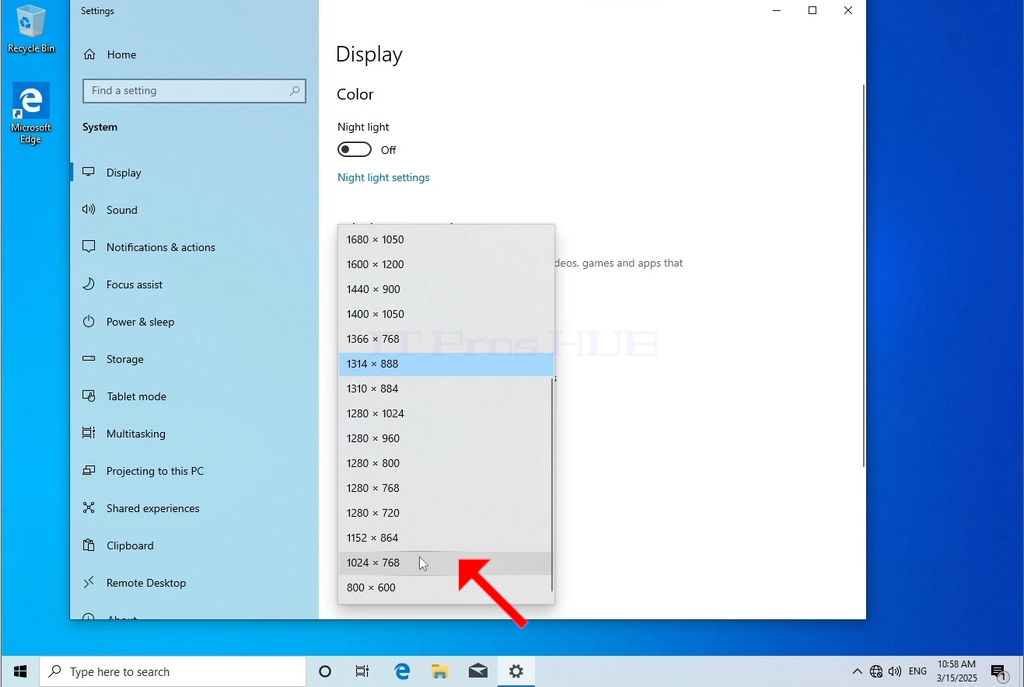Viewport: 1024px width, 687px height.
Task: Open Night light settings link
Action: coord(383,178)
